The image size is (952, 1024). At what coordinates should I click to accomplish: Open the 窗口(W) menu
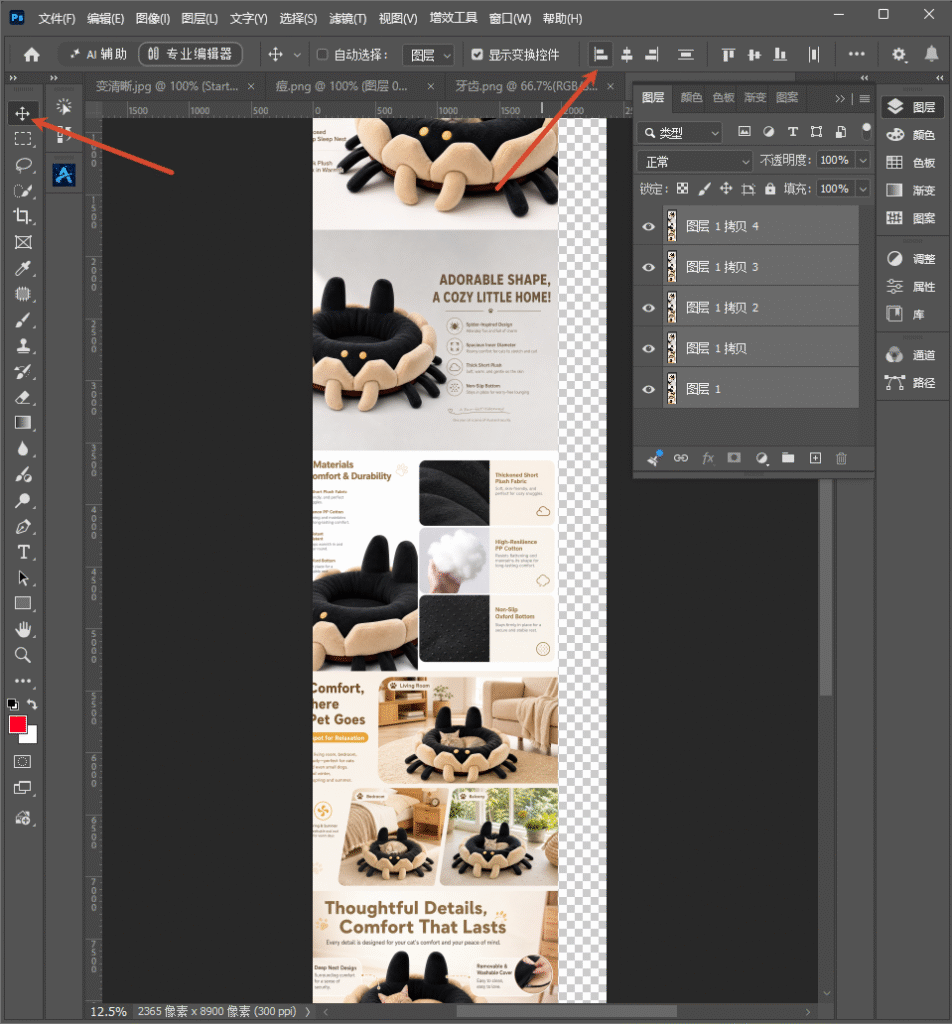[x=510, y=18]
